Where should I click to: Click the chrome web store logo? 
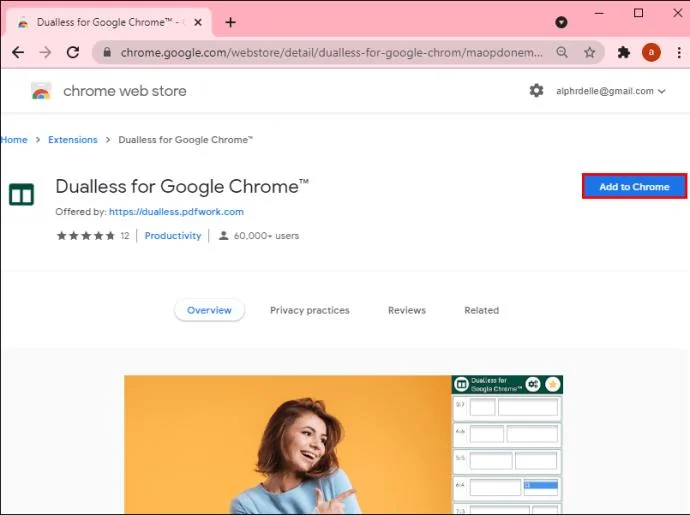pos(41,91)
